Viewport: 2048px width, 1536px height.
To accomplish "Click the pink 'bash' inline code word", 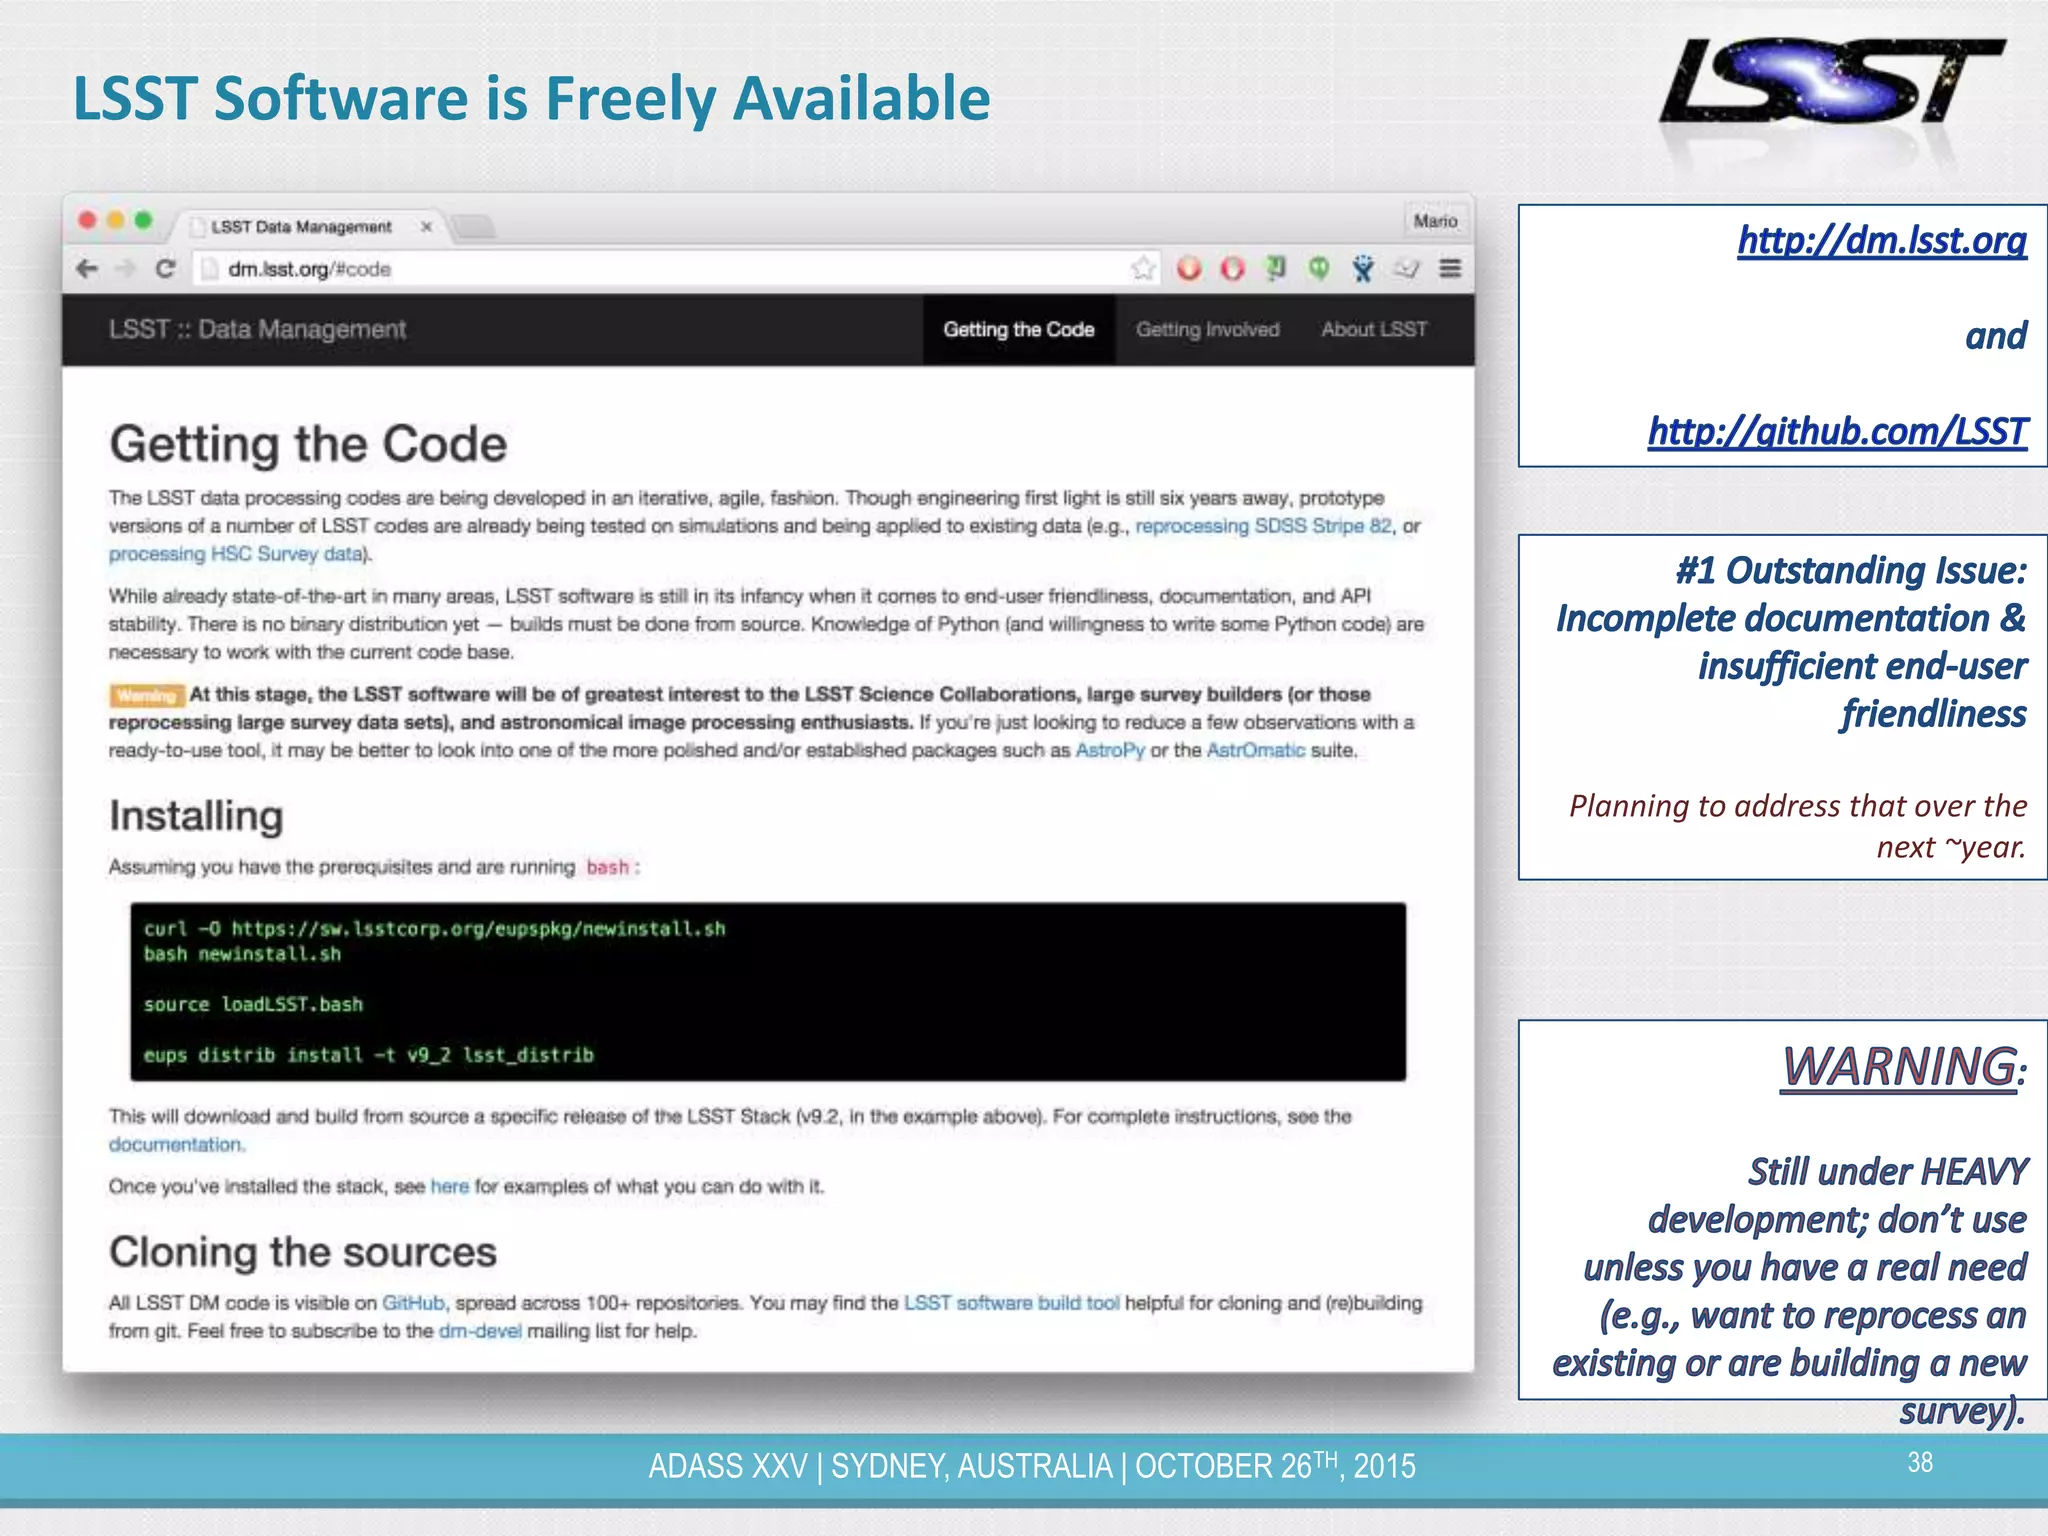I will click(x=608, y=867).
